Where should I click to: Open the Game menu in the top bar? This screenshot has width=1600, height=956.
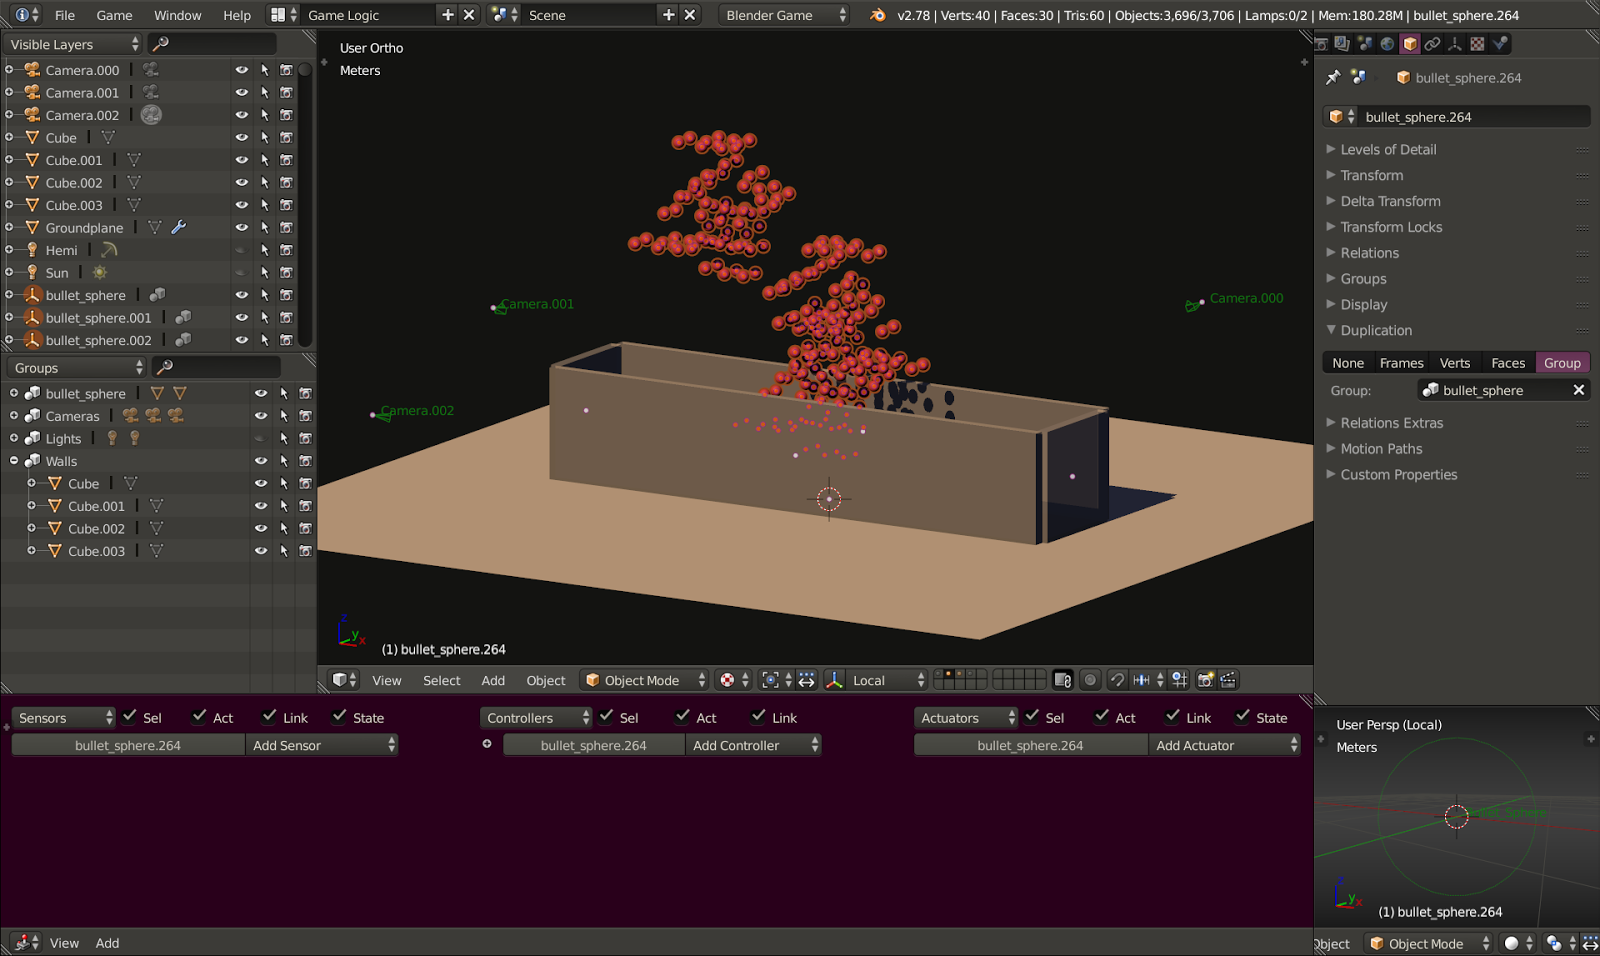click(x=113, y=15)
